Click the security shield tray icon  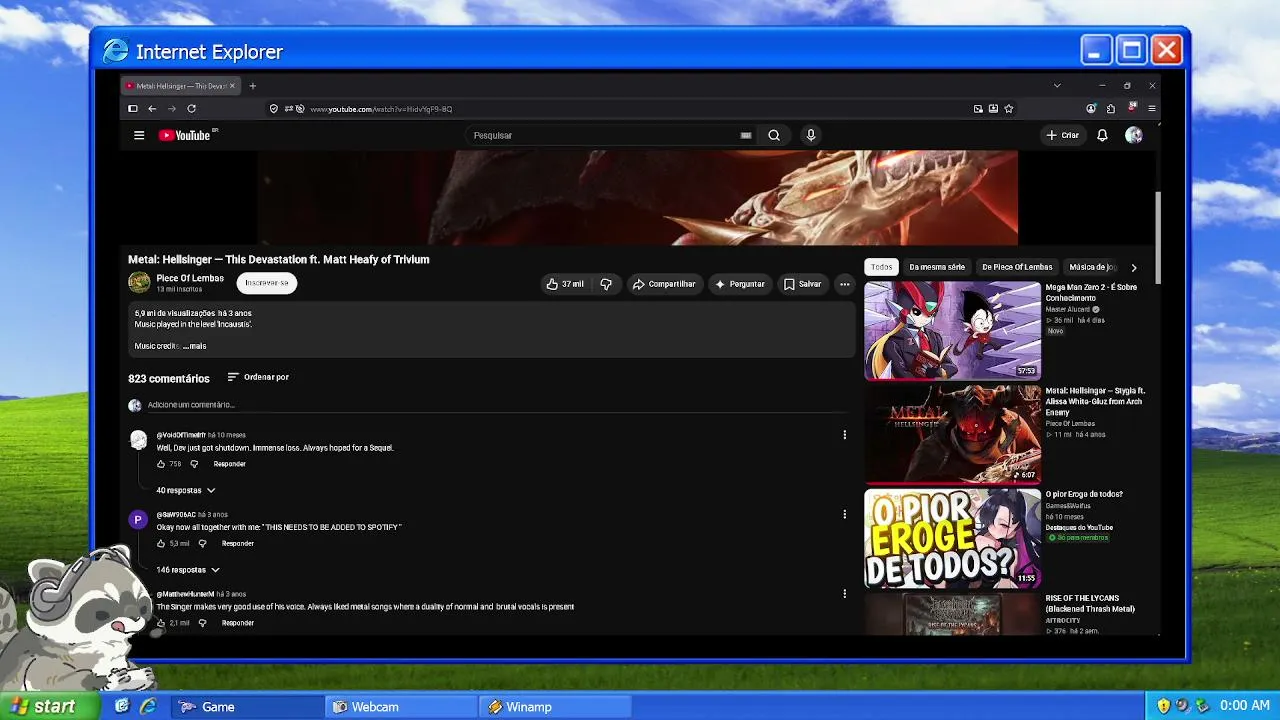pos(1163,706)
